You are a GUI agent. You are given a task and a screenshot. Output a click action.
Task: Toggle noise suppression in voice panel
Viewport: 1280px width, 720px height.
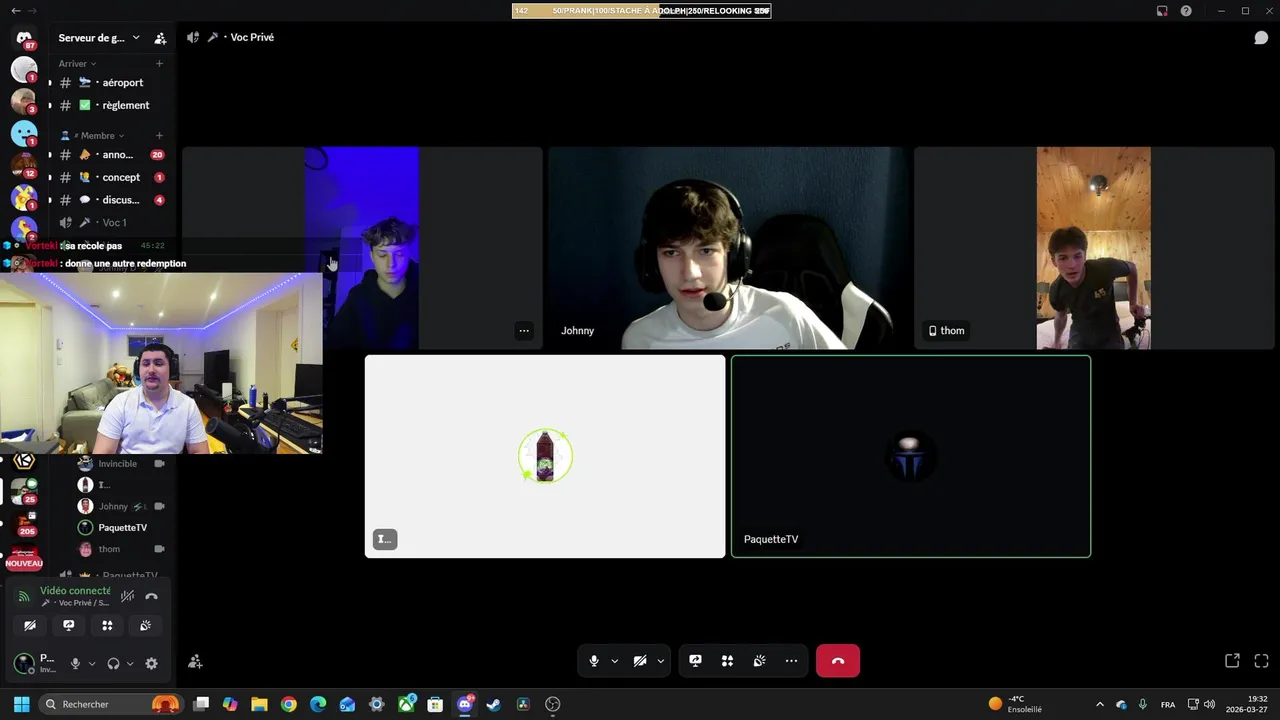coord(127,596)
